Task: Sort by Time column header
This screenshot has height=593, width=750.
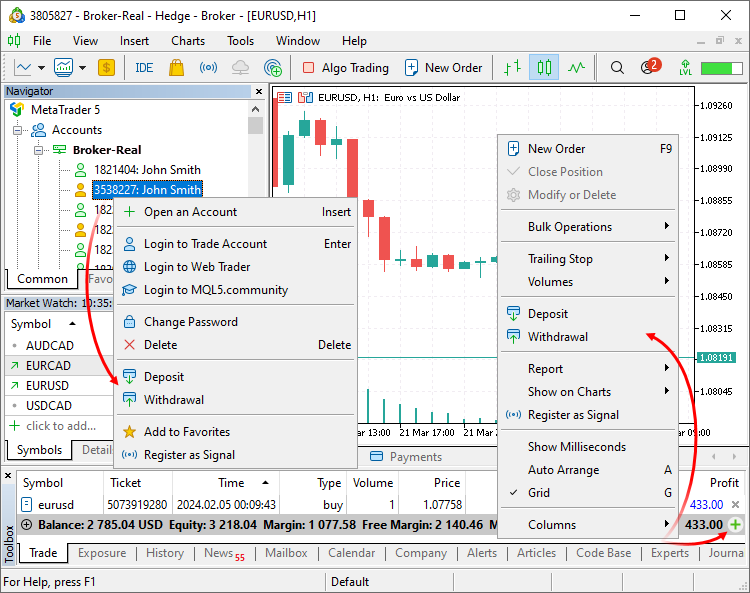Action: point(226,483)
